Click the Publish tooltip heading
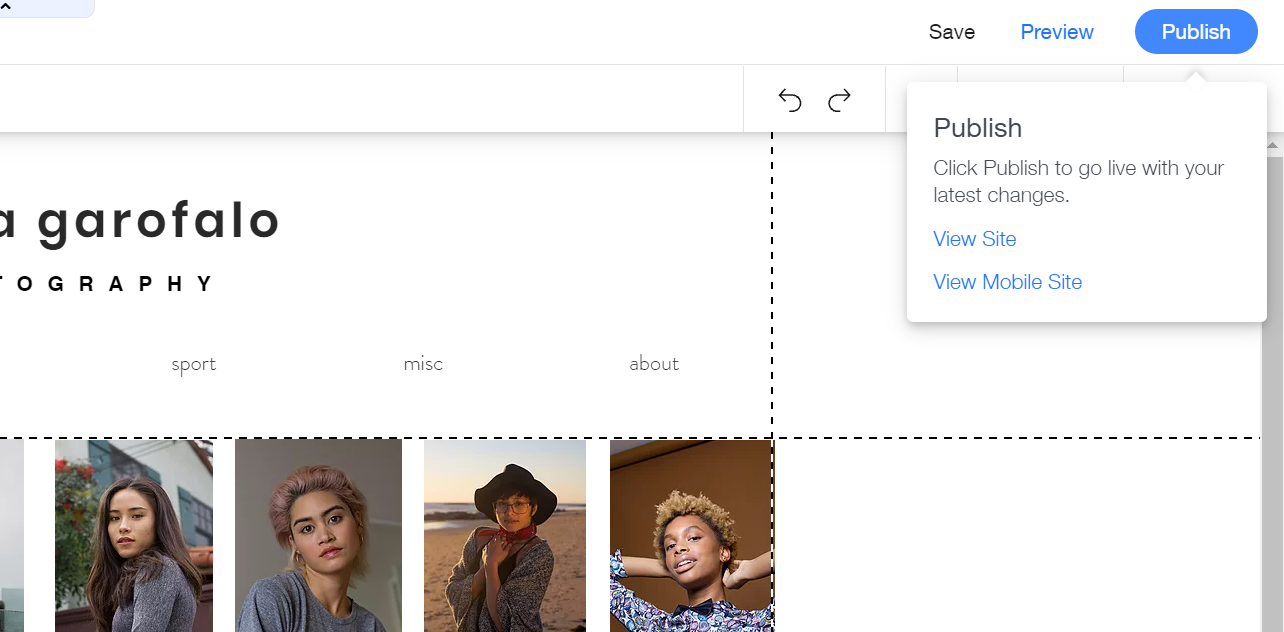1284x632 pixels. (977, 128)
